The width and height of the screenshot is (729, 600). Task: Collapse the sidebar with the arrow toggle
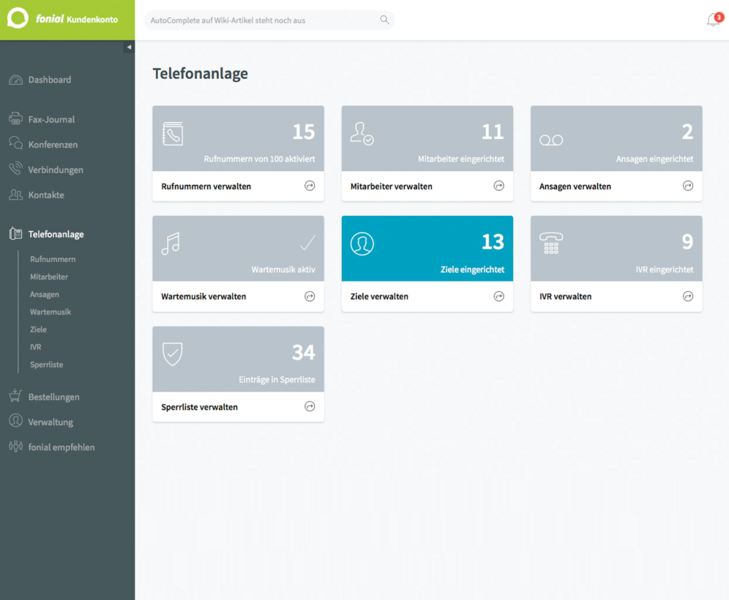click(129, 47)
